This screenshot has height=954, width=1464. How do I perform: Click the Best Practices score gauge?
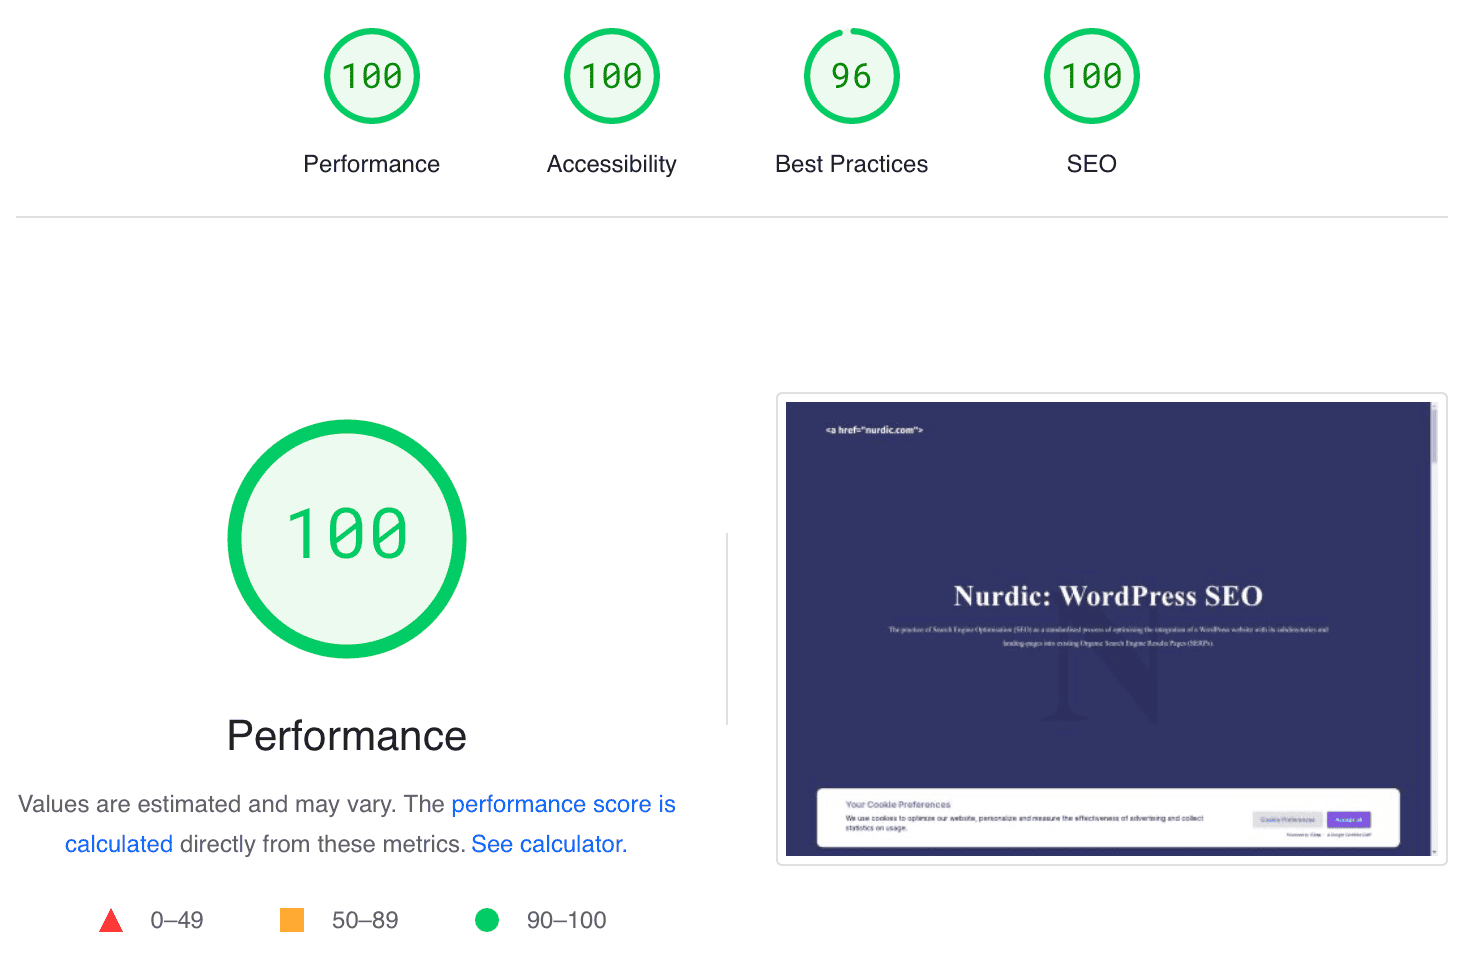852,76
